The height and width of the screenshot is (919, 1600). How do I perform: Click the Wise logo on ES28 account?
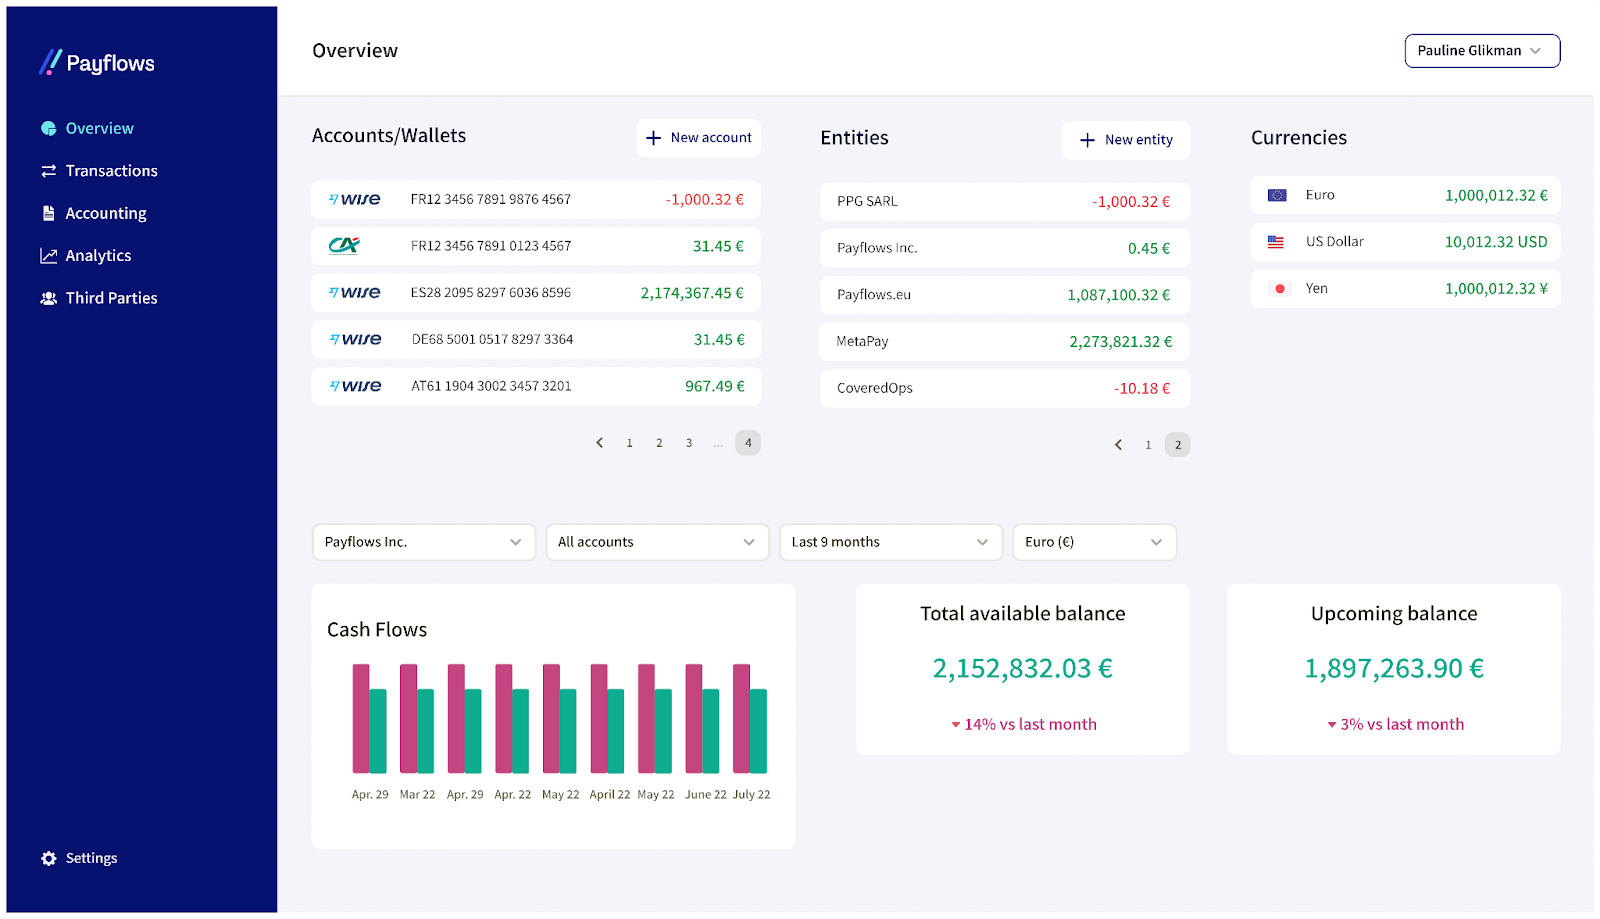click(x=354, y=292)
